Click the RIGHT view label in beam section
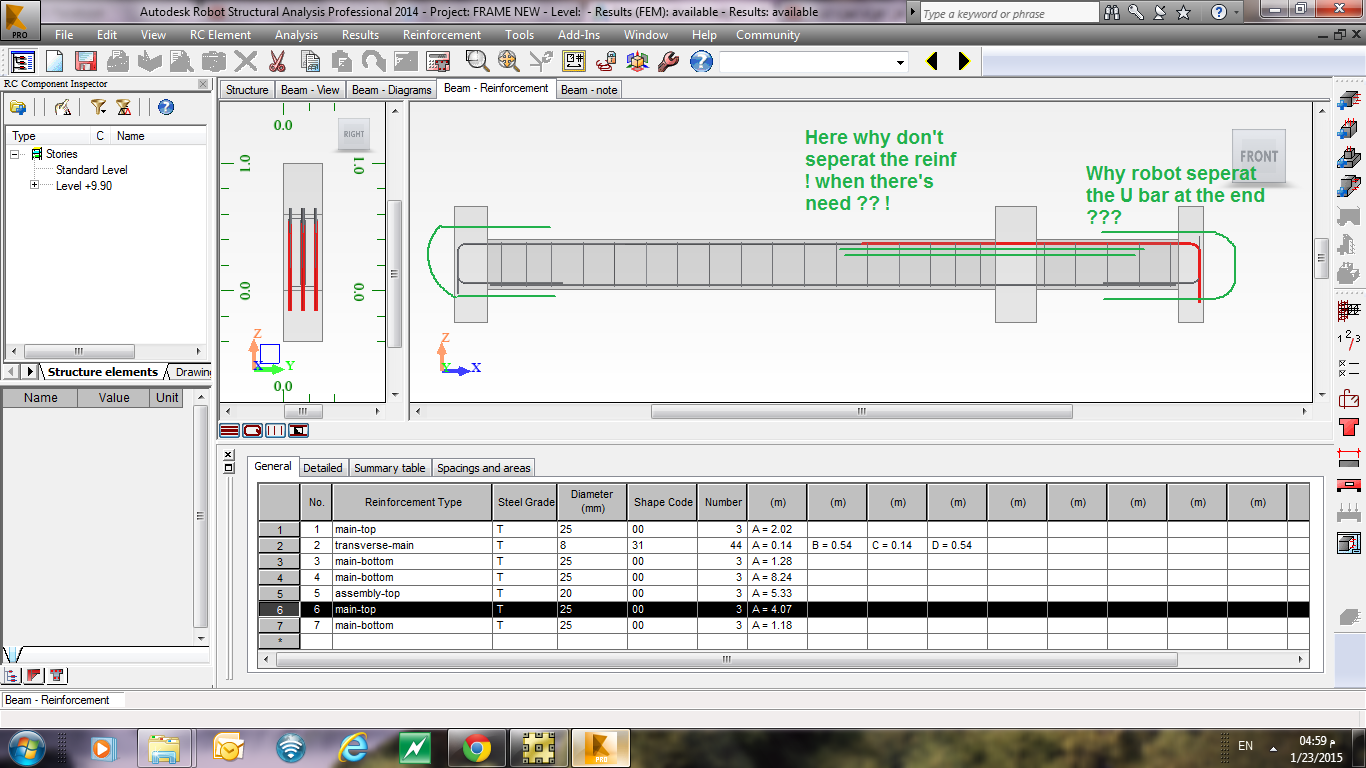The image size is (1366, 768). [353, 132]
